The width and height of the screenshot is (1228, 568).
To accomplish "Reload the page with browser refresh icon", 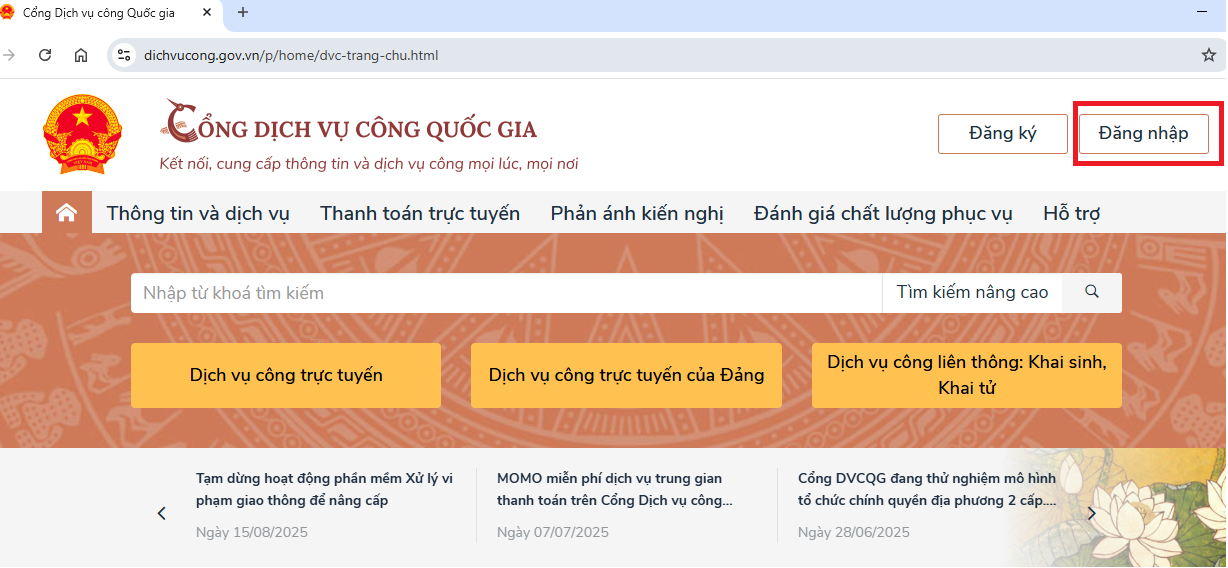I will [45, 55].
